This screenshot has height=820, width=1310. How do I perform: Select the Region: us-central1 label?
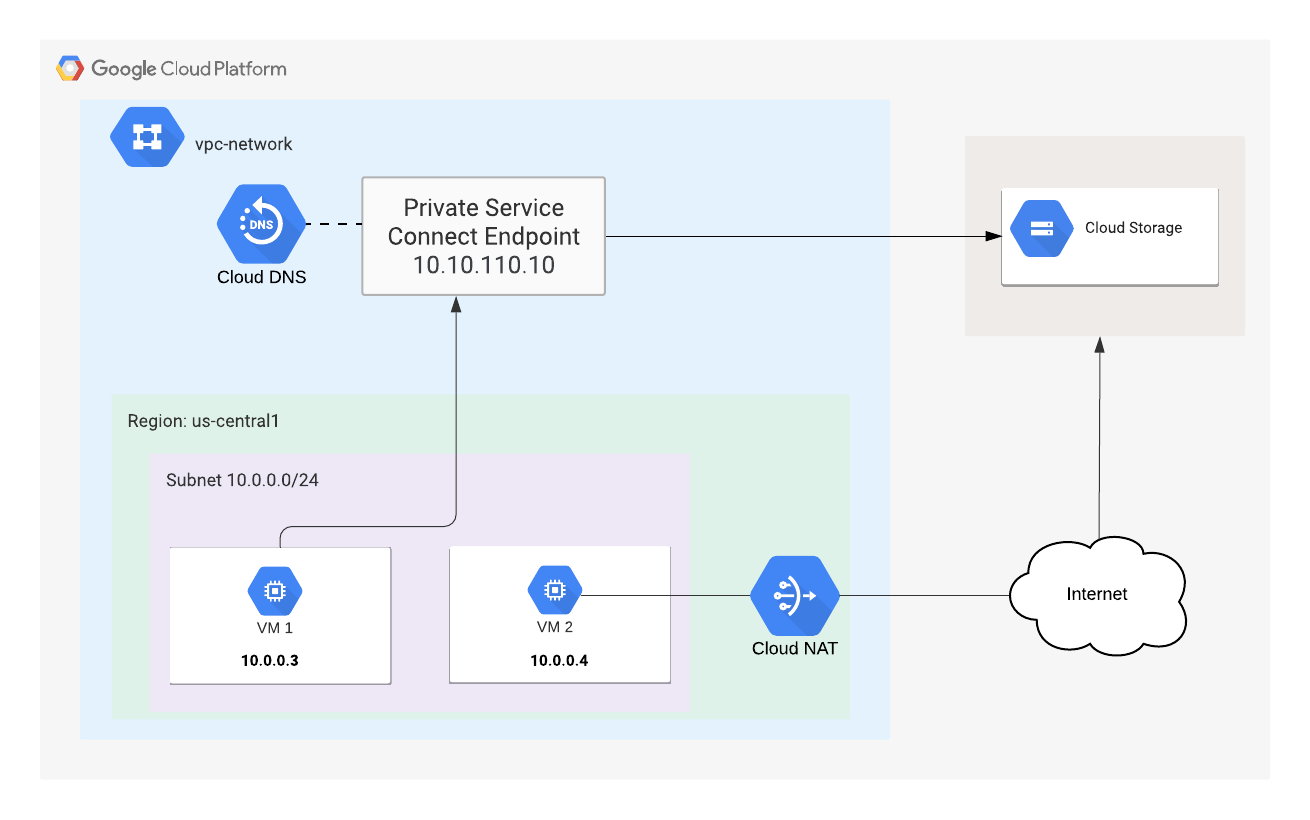pyautogui.click(x=202, y=421)
